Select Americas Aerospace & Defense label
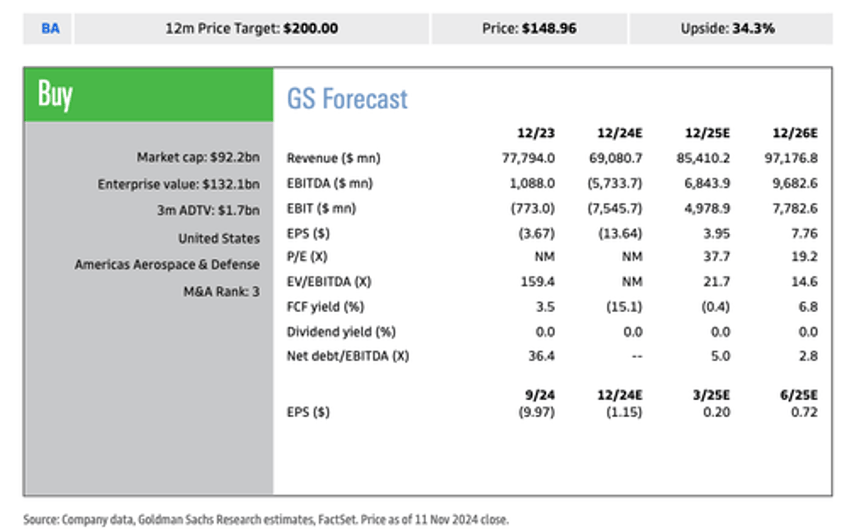This screenshot has height=532, width=848. (x=167, y=264)
